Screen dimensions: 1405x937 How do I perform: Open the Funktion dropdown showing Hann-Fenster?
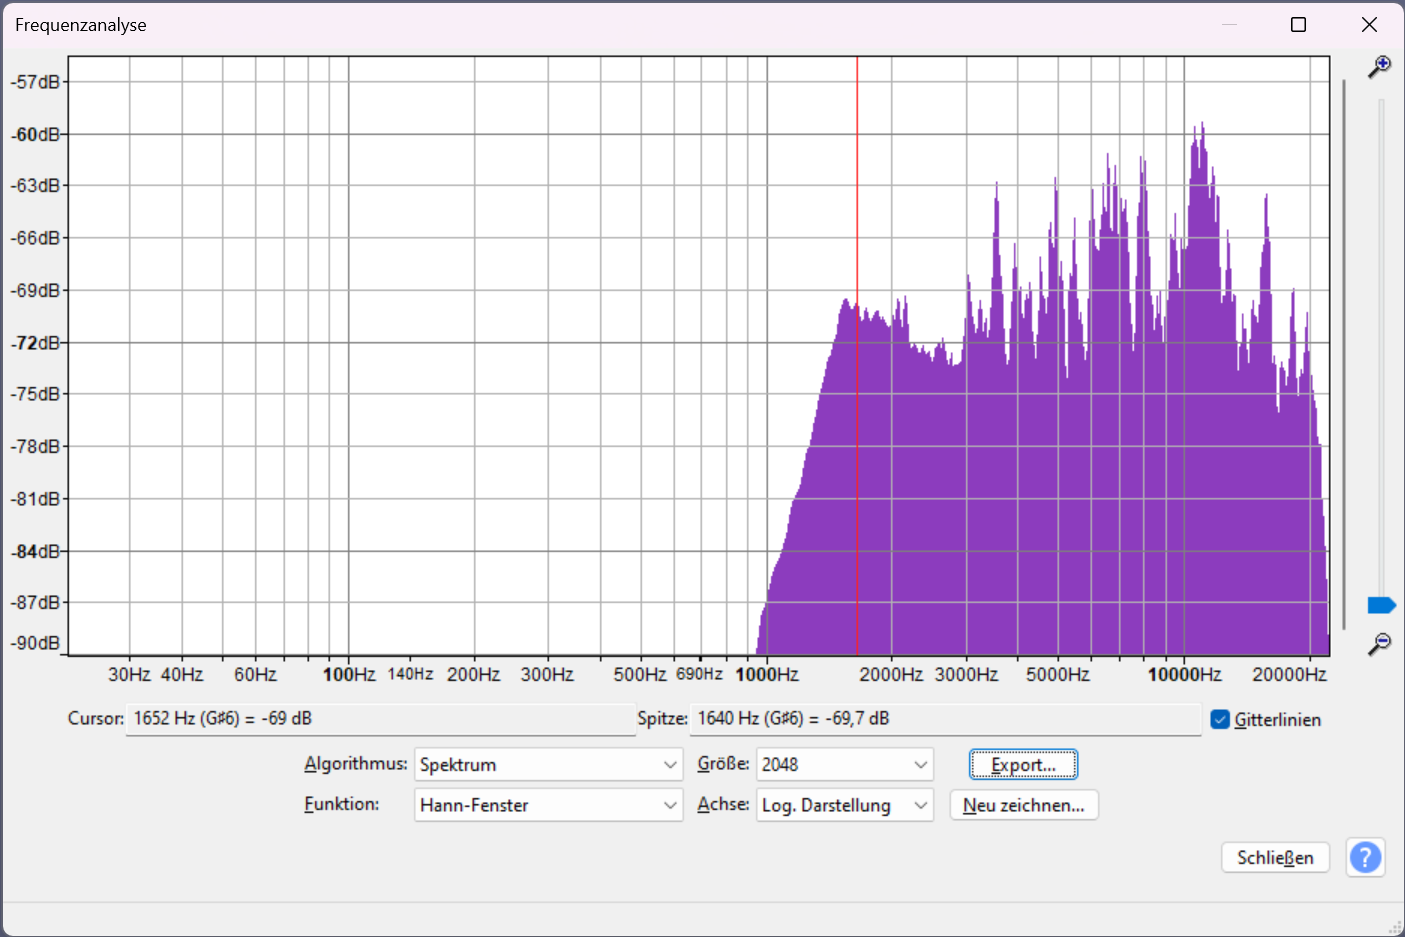tap(548, 805)
